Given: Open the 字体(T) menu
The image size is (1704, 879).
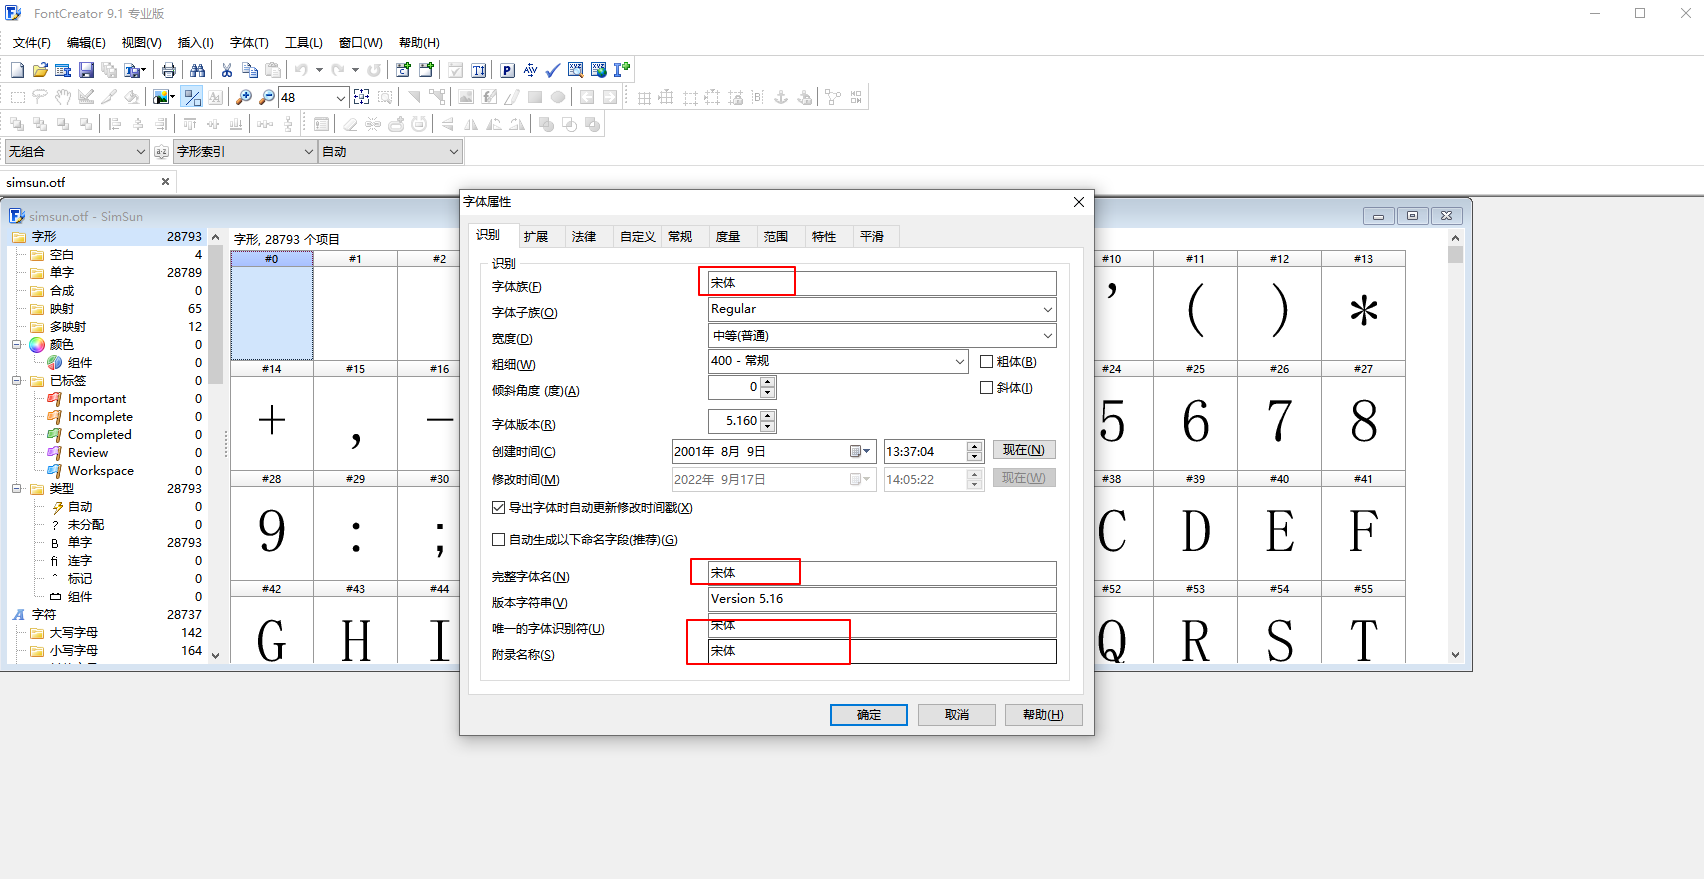Looking at the screenshot, I should [249, 43].
